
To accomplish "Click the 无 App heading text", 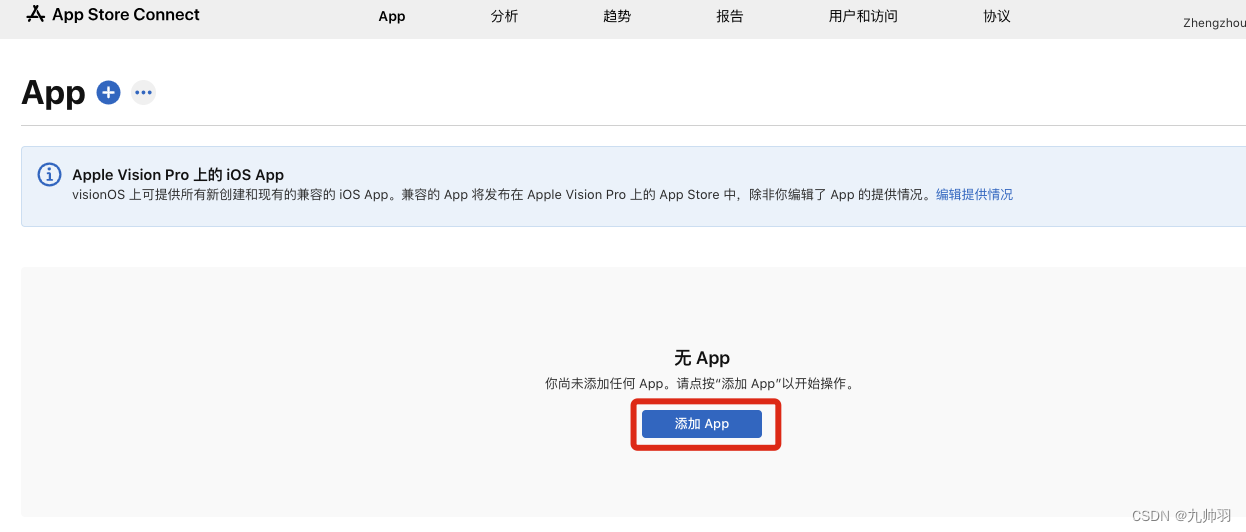I will tap(702, 358).
